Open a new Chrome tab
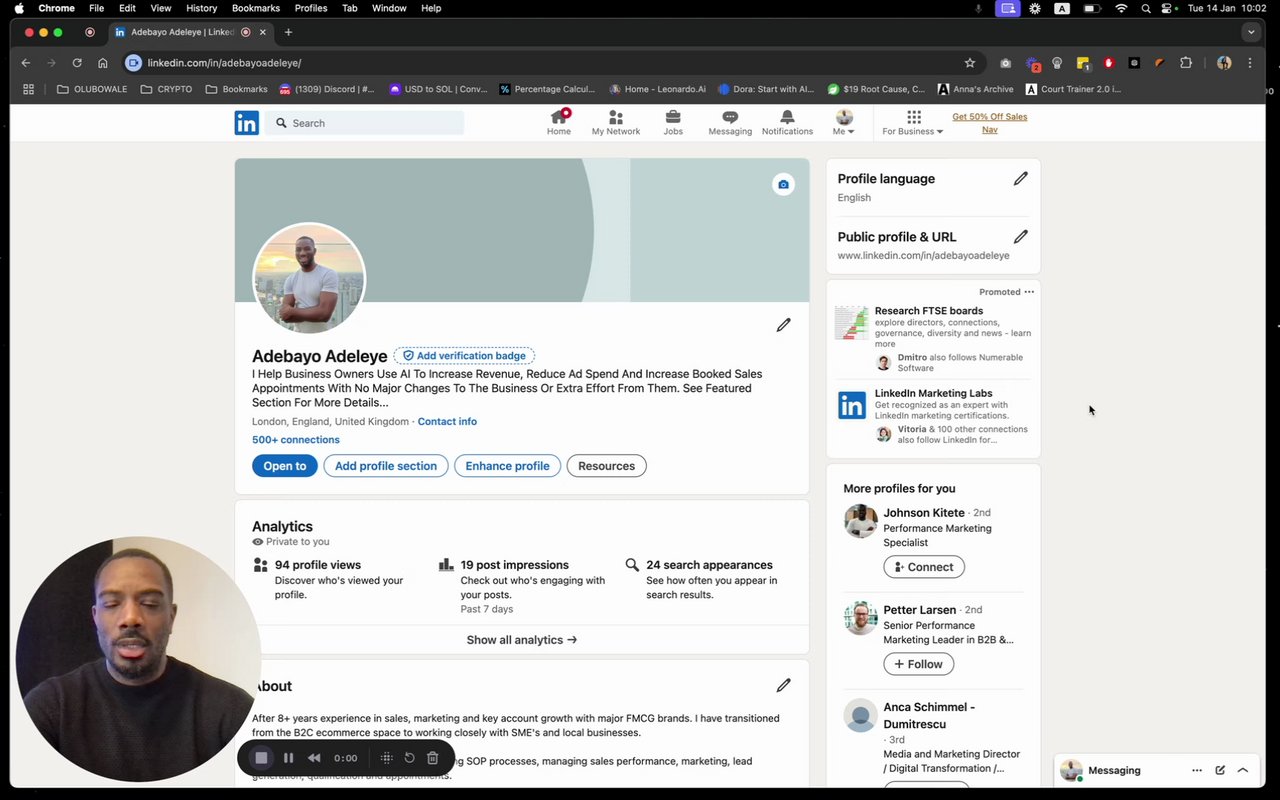 pos(288,32)
